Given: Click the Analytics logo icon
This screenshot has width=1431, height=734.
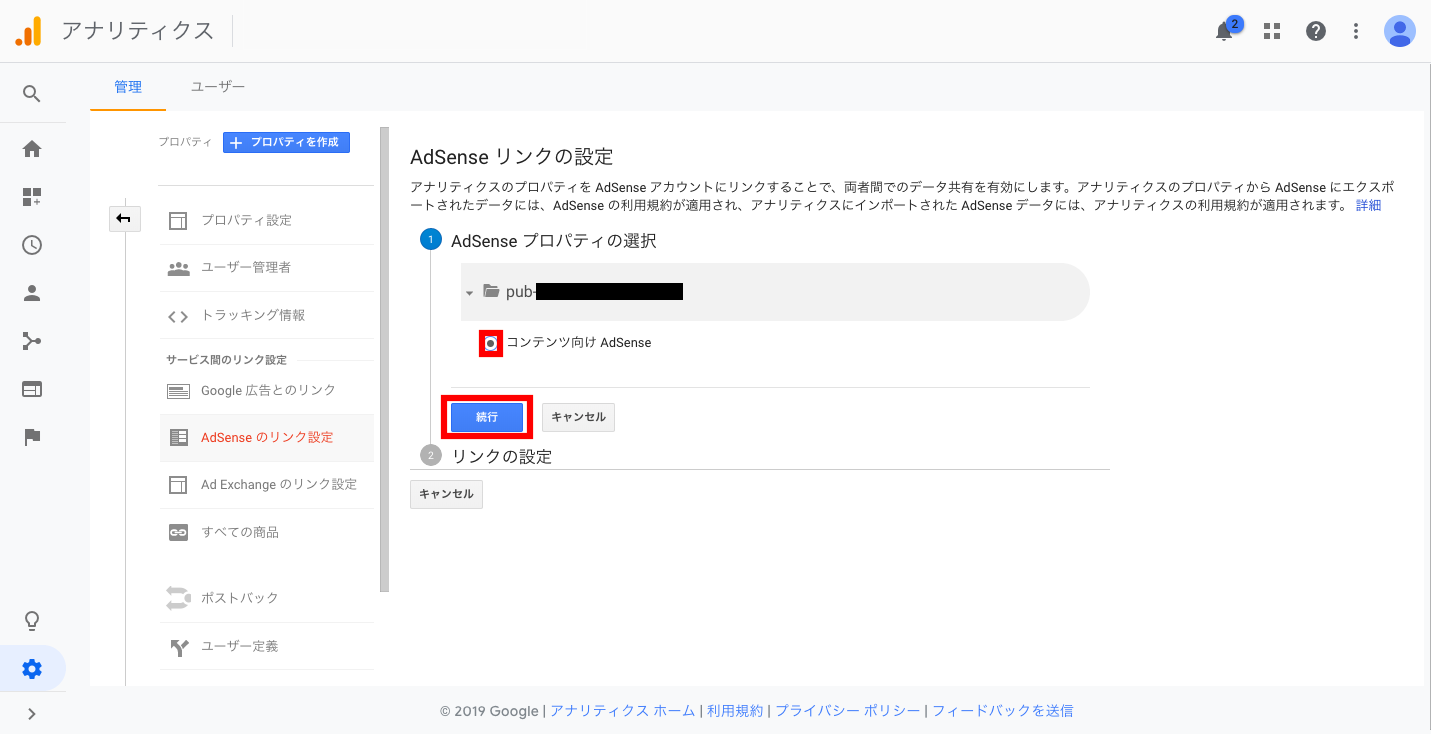Looking at the screenshot, I should tap(28, 31).
